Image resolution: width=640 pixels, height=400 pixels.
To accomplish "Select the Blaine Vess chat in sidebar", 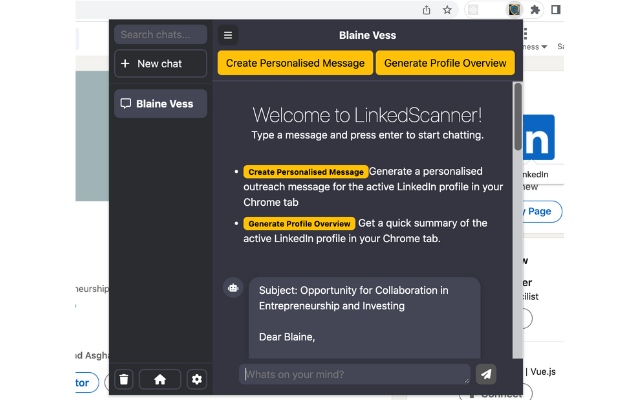I will pos(160,104).
